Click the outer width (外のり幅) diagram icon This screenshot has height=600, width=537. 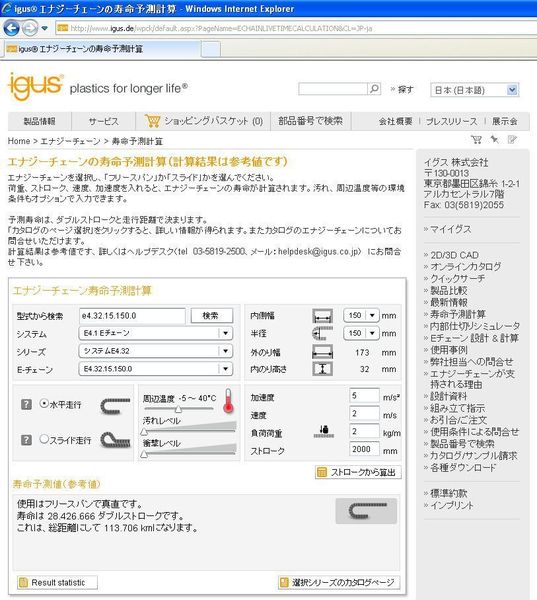pyautogui.click(x=322, y=352)
